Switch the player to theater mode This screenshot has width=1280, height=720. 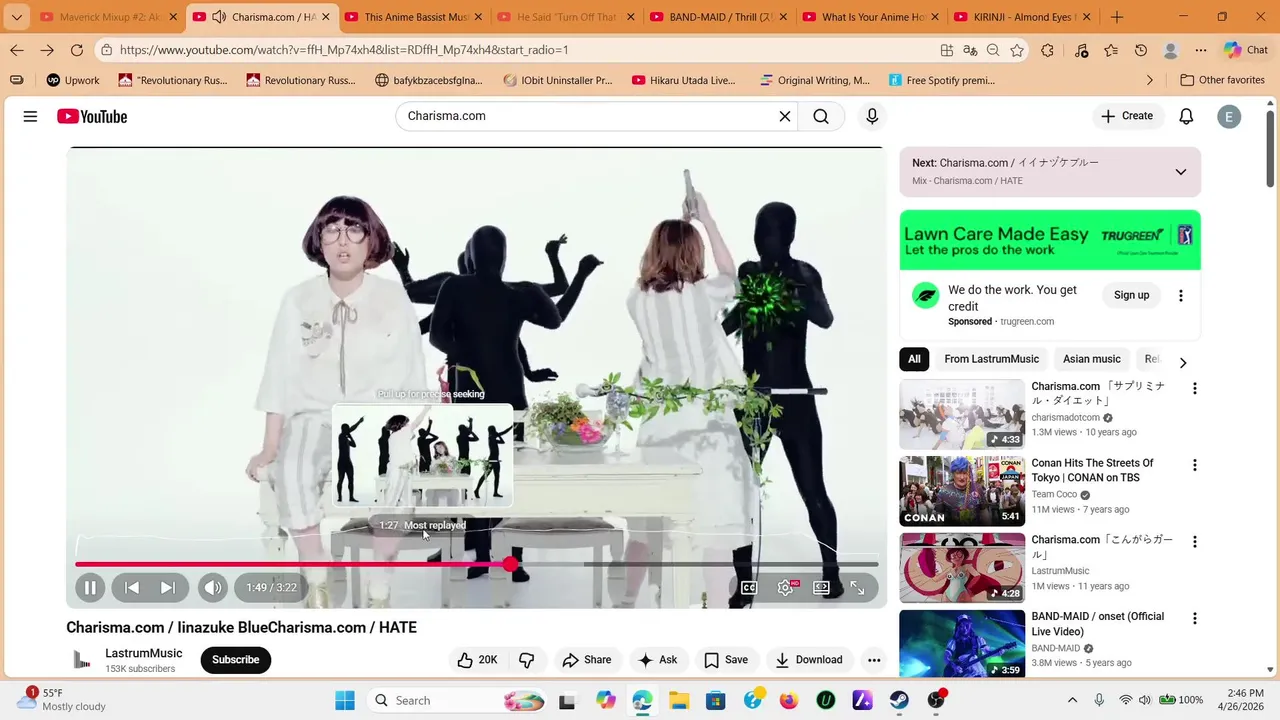pyautogui.click(x=822, y=588)
